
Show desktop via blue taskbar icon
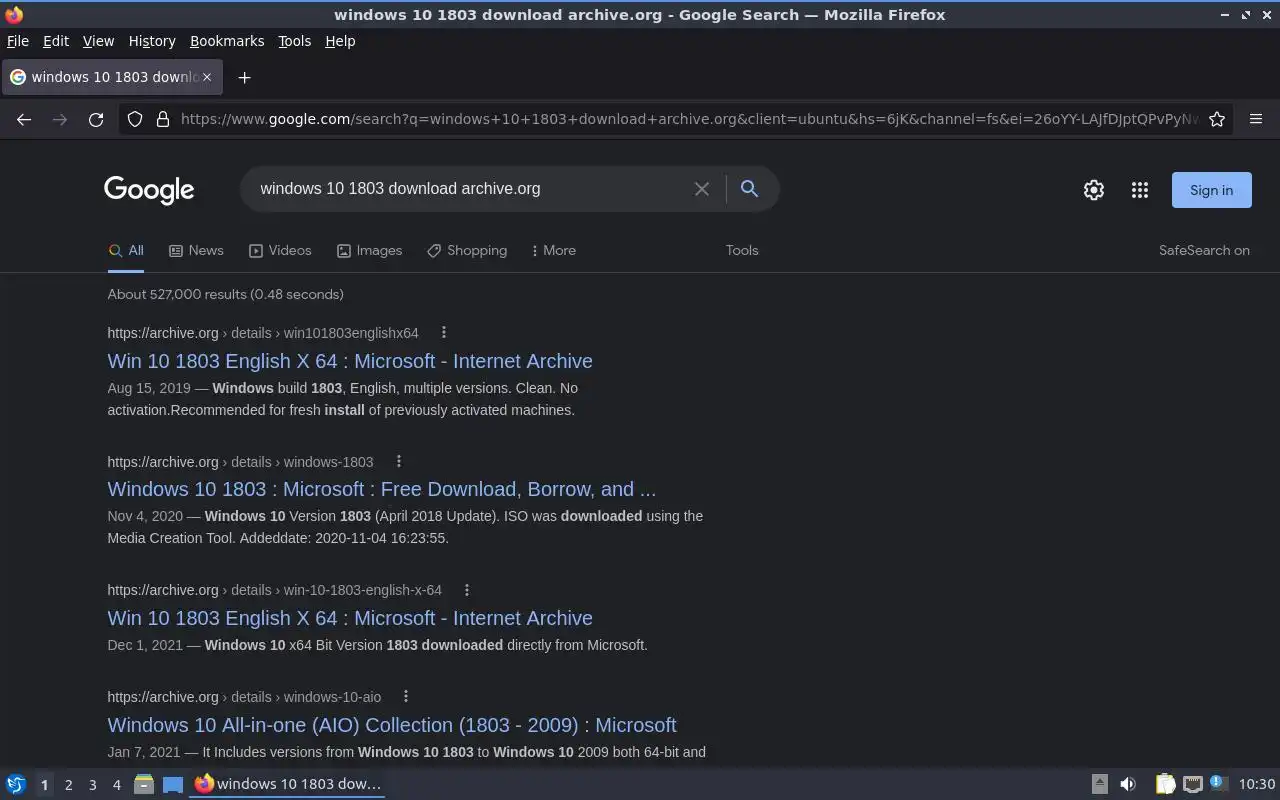point(173,784)
